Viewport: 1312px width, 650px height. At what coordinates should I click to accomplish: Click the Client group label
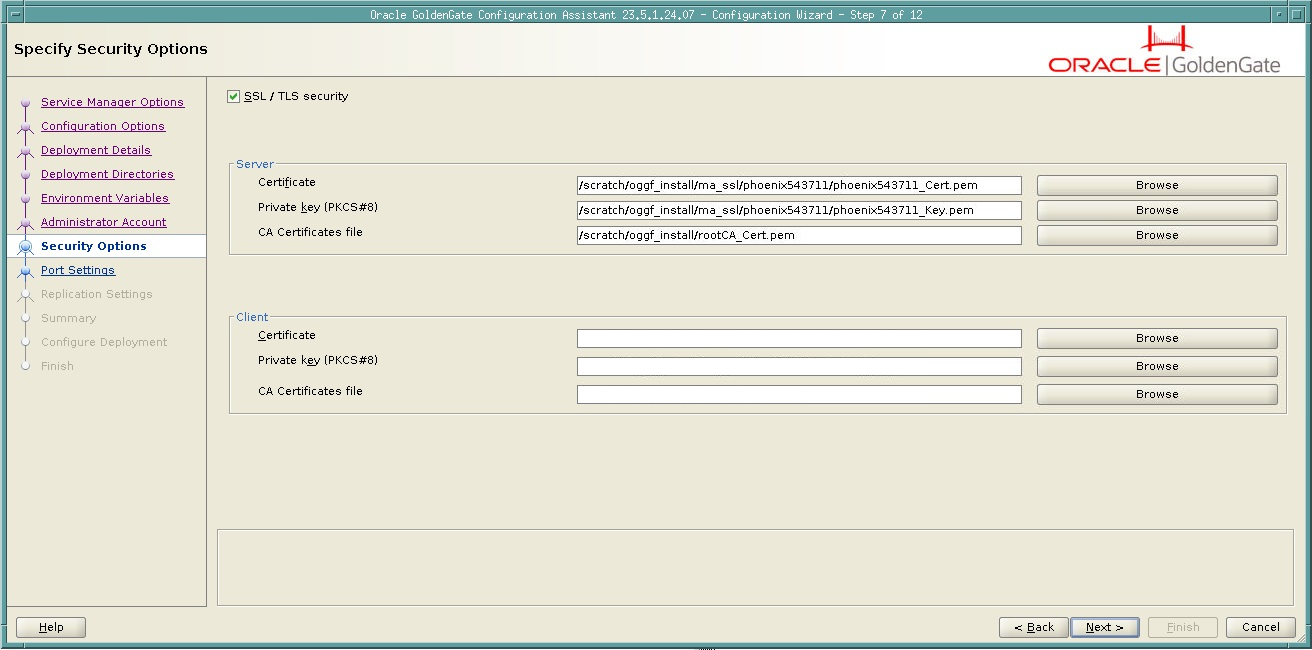click(x=252, y=317)
